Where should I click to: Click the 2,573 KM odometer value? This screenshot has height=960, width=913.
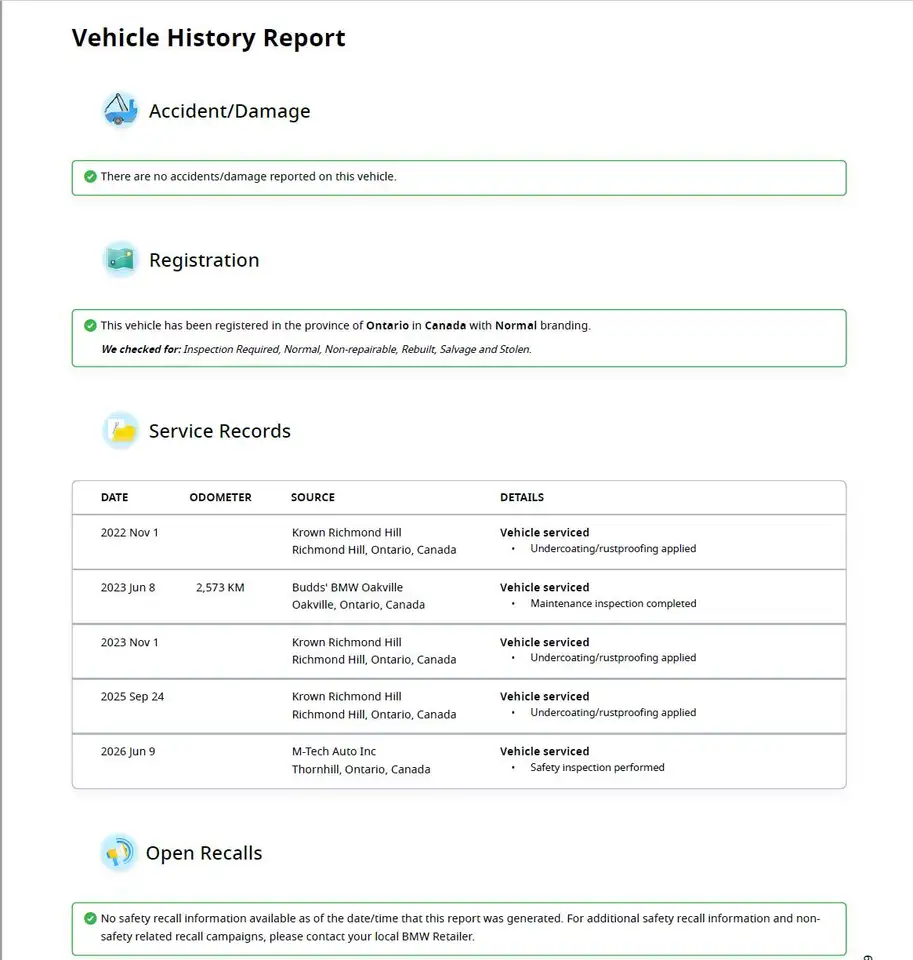(220, 587)
